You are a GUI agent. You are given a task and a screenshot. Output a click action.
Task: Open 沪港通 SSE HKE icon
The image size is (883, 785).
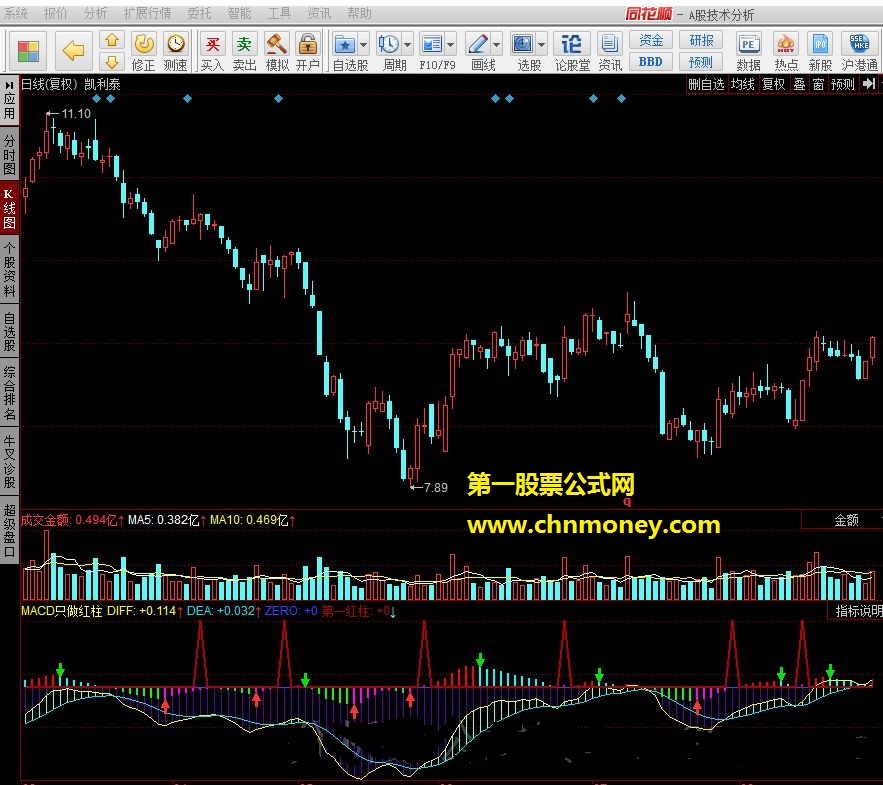859,44
